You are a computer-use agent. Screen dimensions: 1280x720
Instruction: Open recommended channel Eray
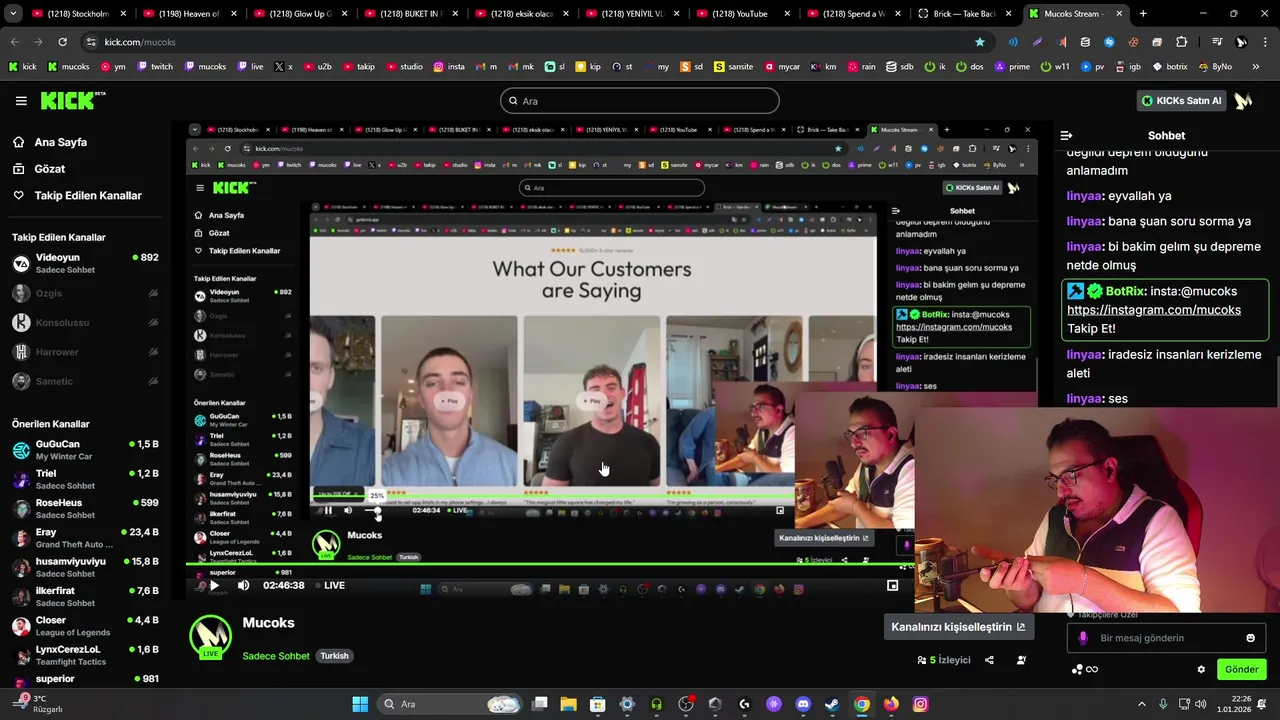click(85, 538)
